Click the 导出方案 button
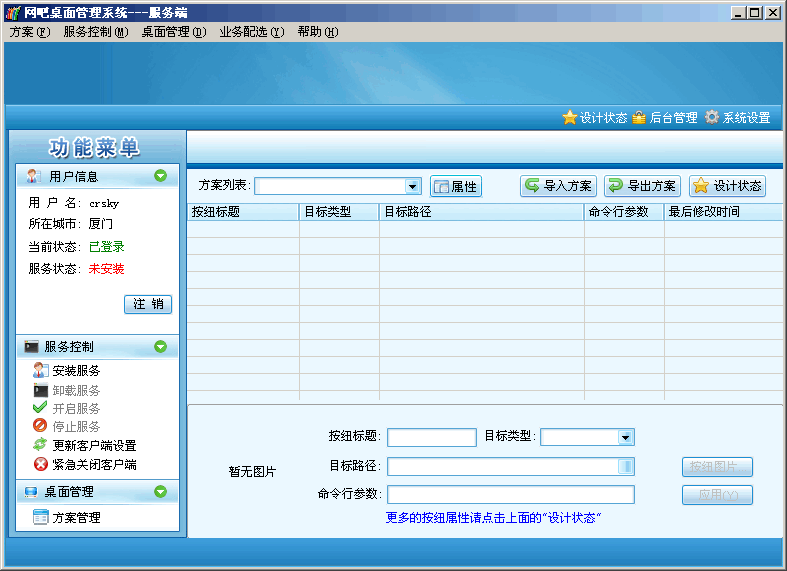Screen dimensions: 787x571 (642, 186)
